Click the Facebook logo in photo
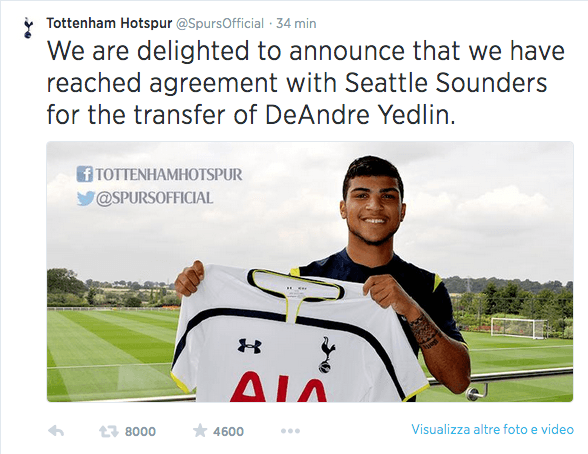 tap(85, 174)
